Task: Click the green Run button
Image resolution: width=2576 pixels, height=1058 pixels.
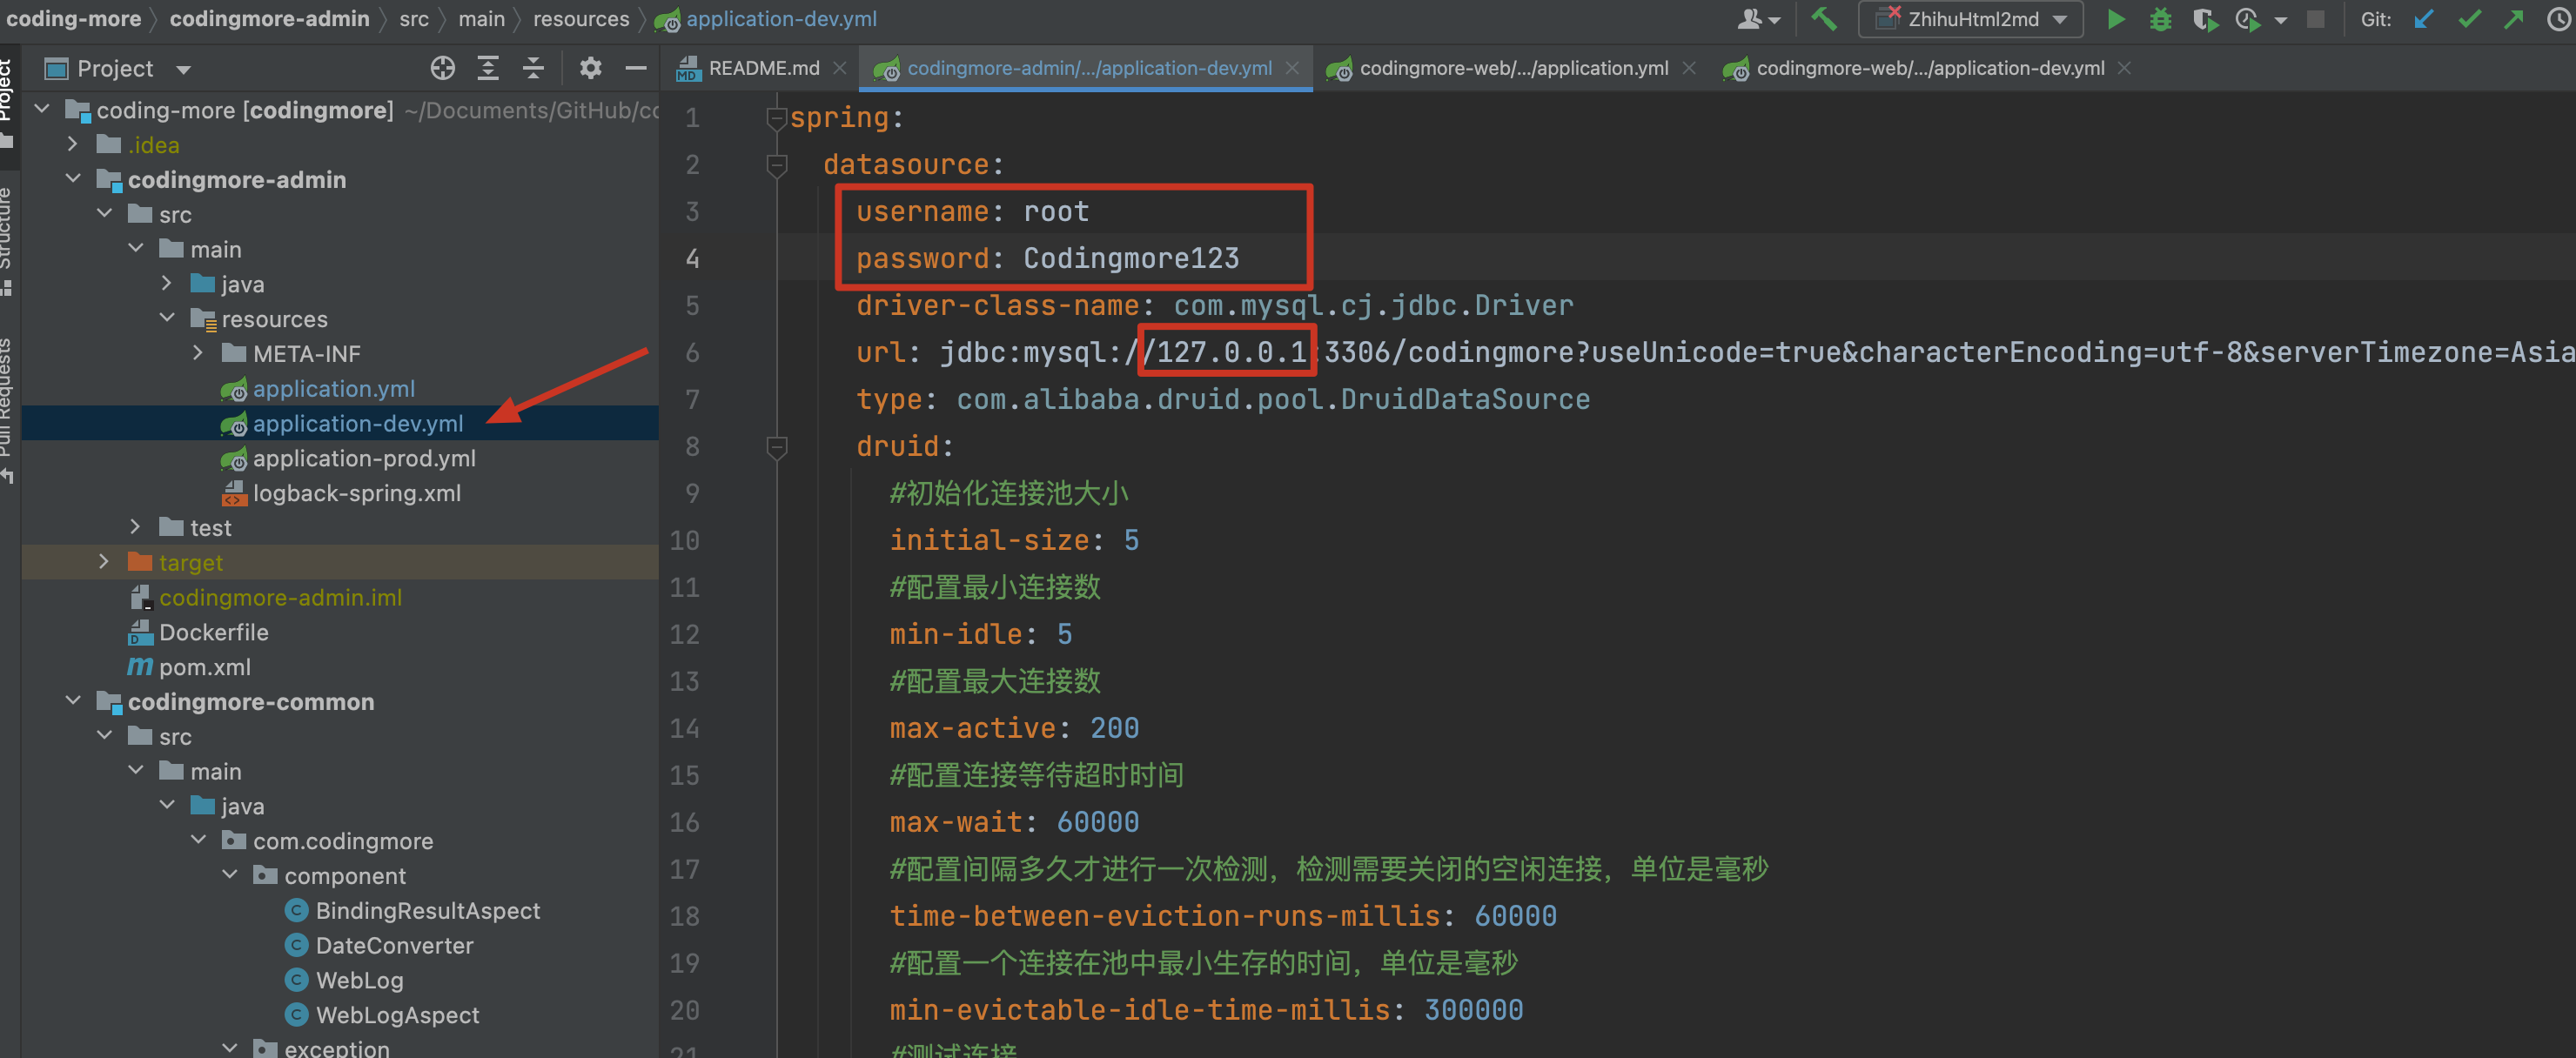Action: [x=2115, y=19]
